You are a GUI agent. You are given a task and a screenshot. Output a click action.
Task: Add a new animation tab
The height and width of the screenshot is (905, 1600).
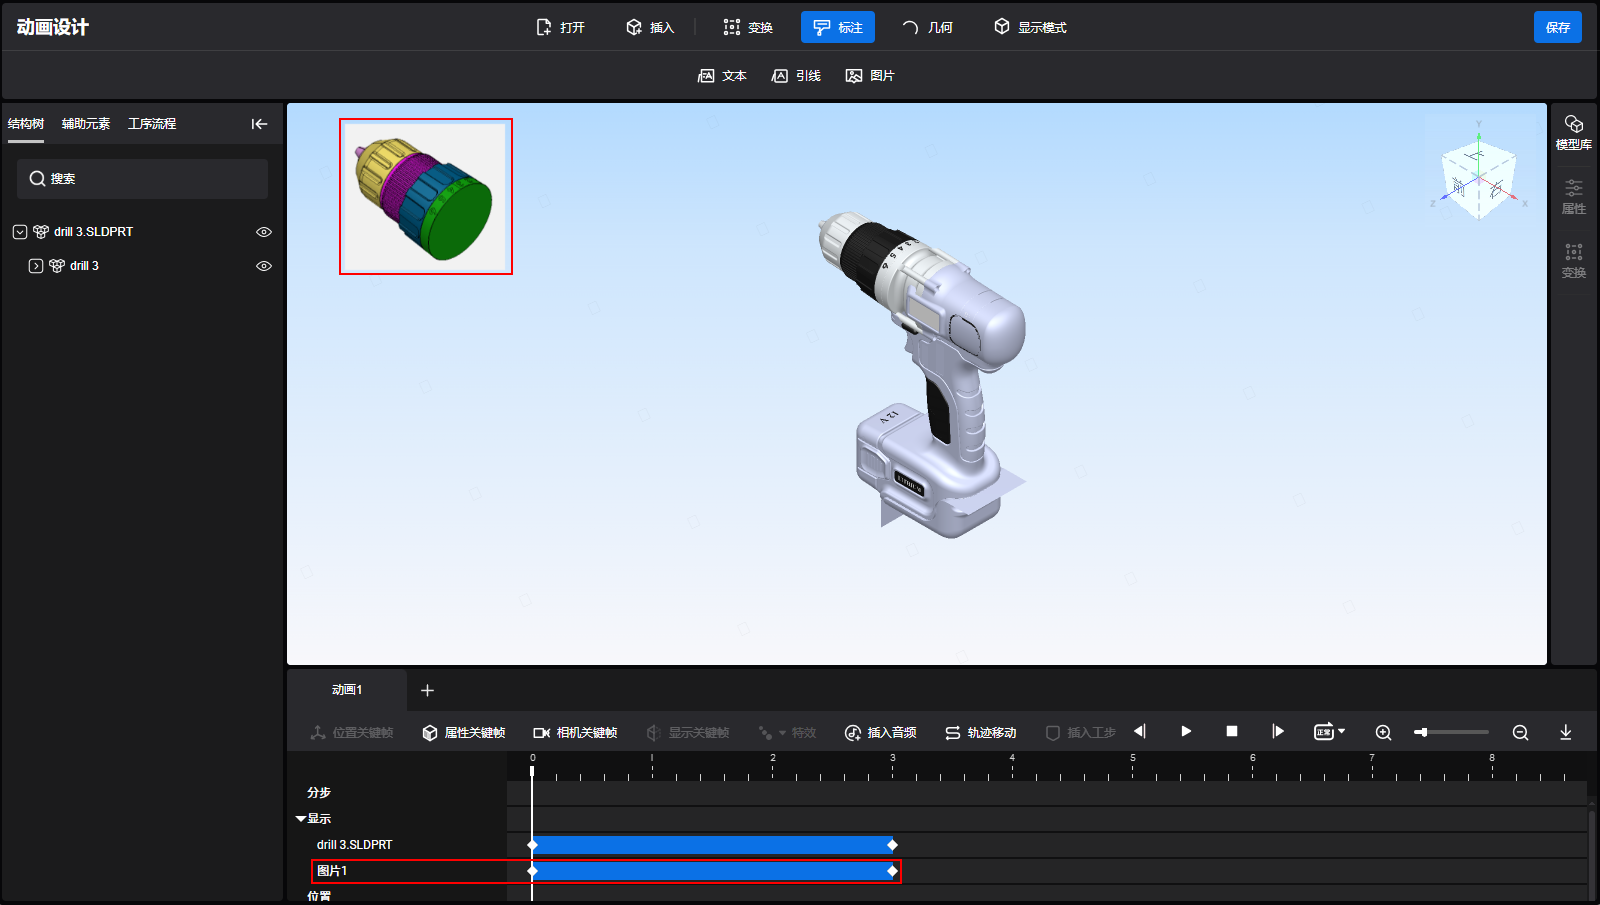pos(427,691)
